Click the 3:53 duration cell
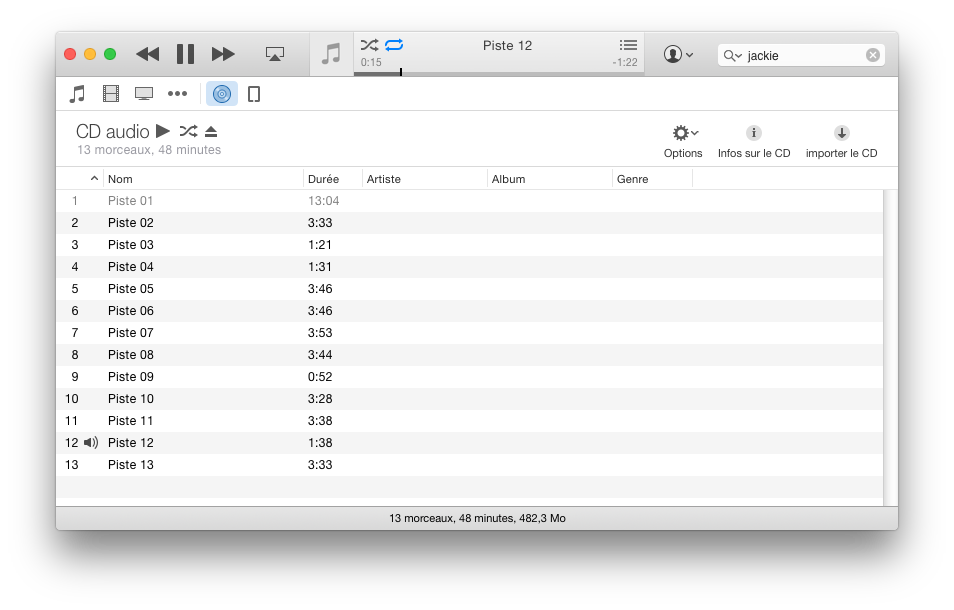This screenshot has width=954, height=610. click(x=320, y=333)
